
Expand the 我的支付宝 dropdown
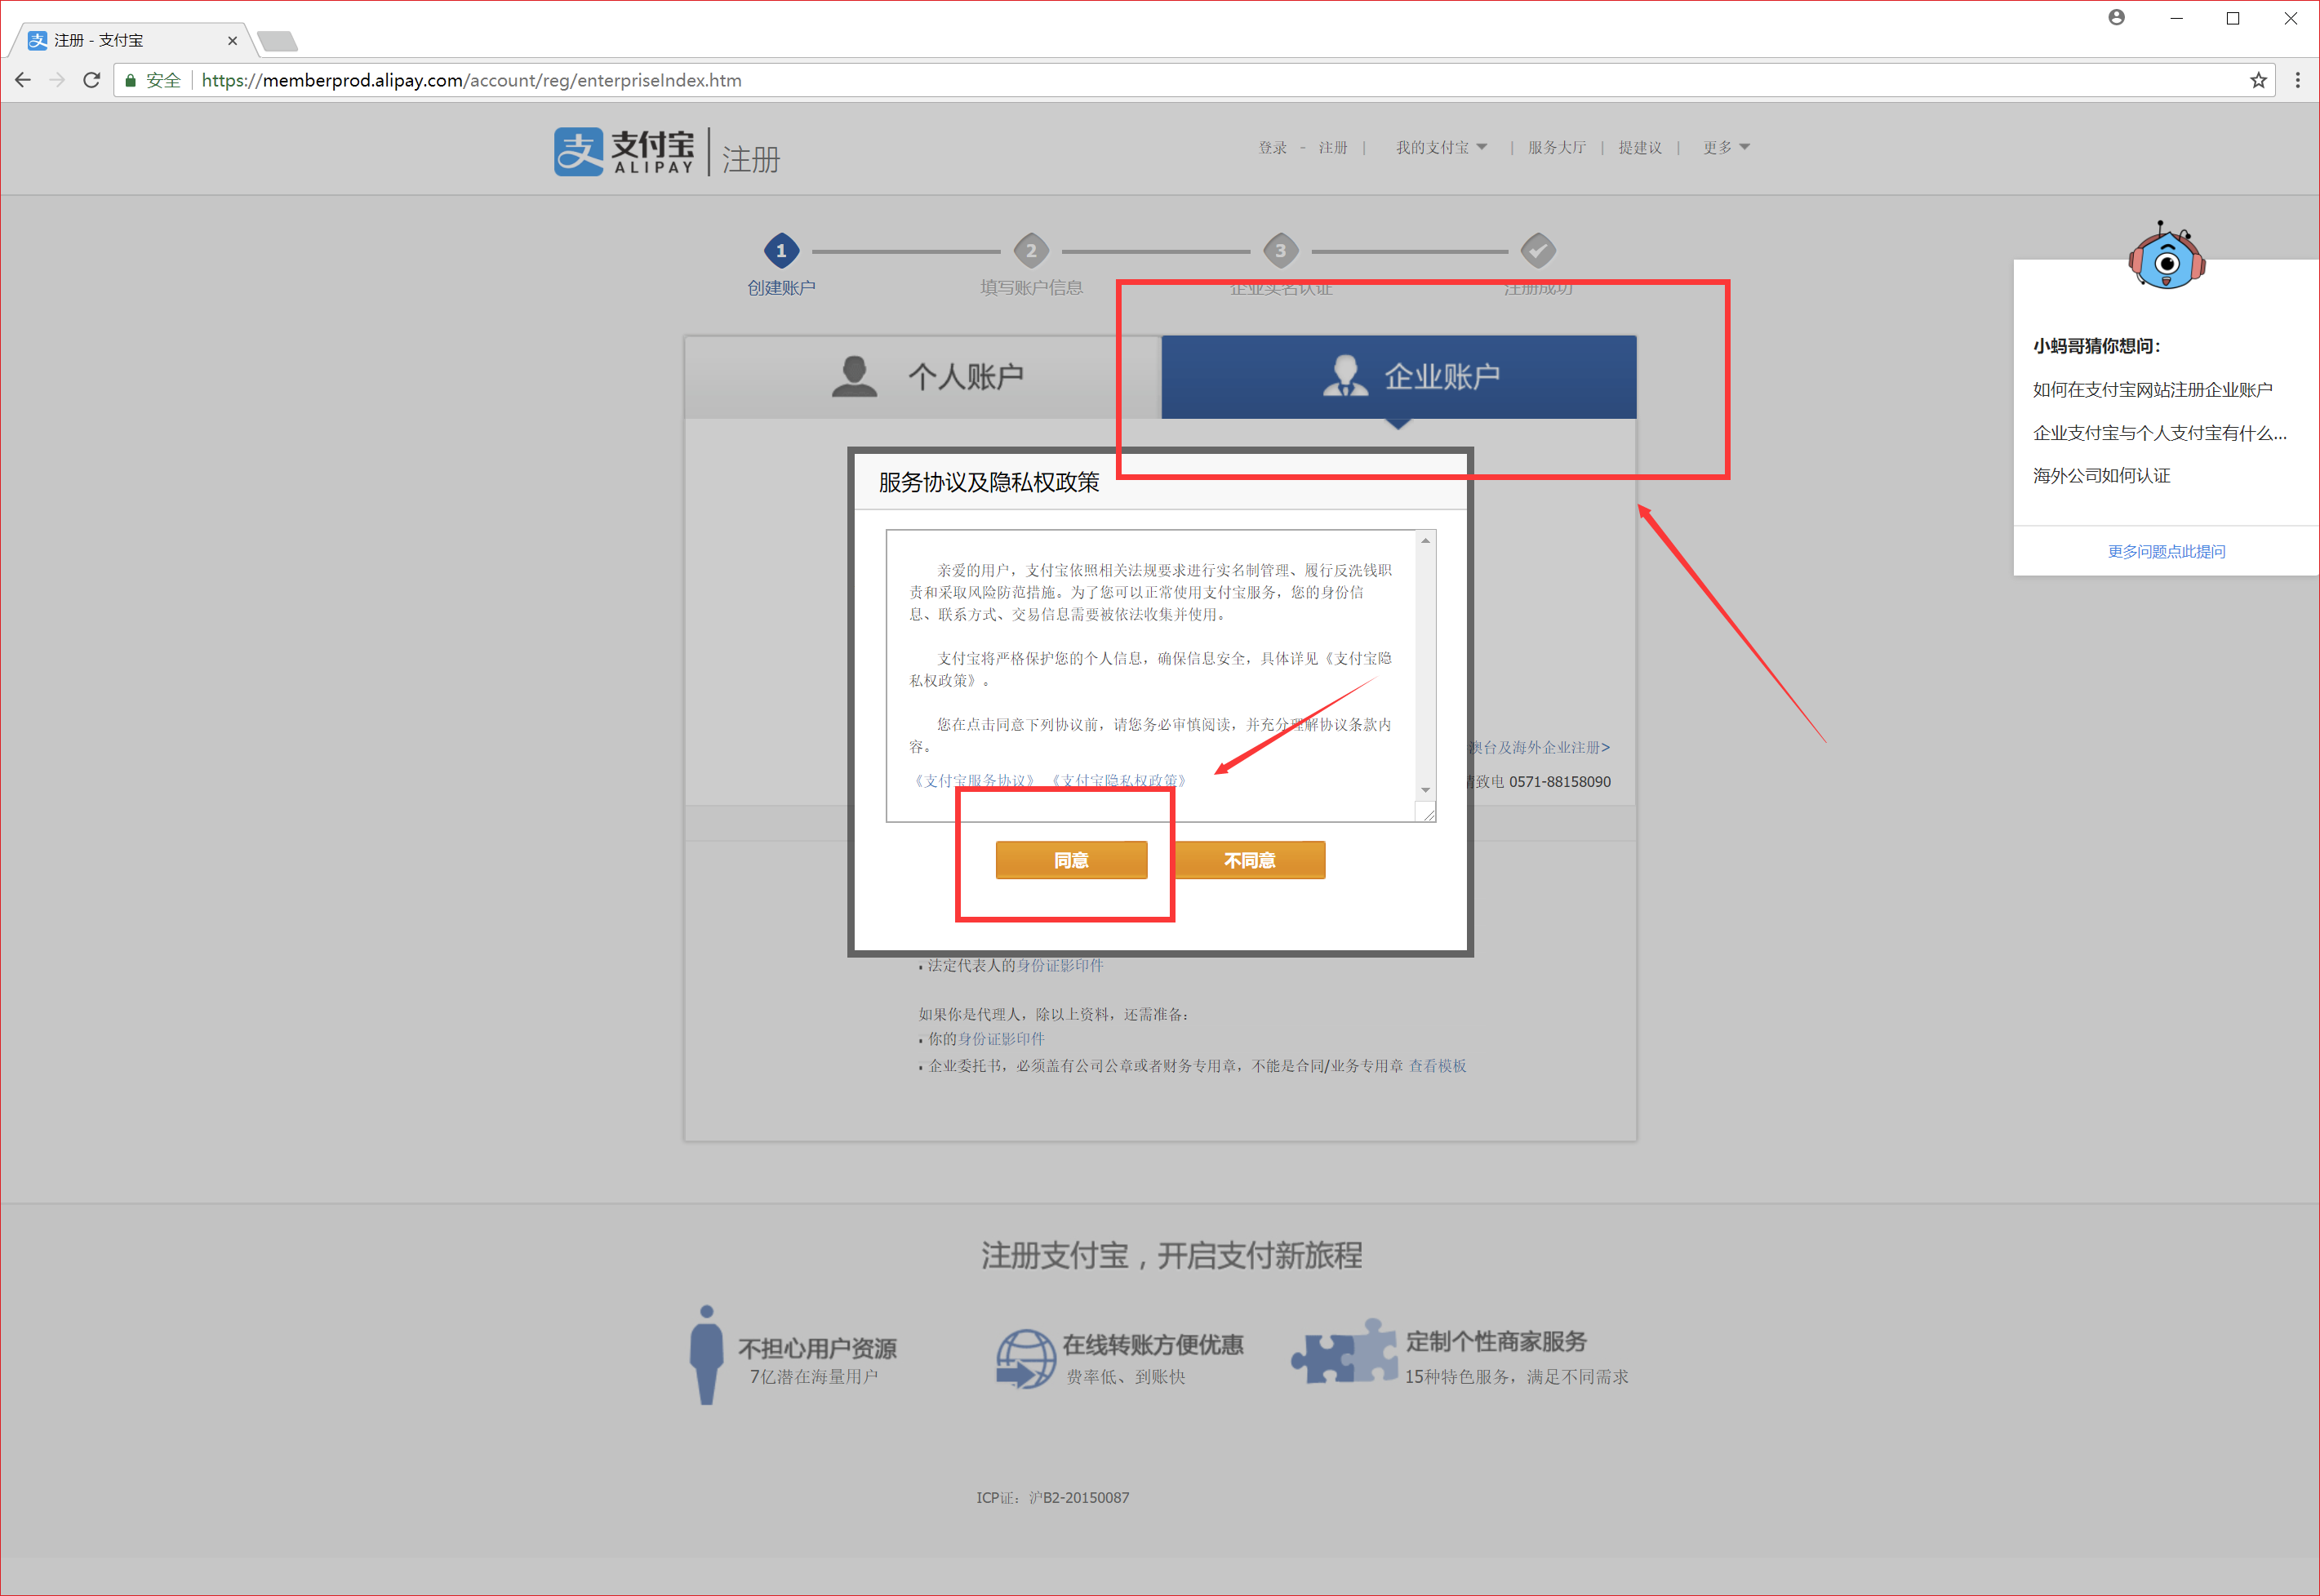point(1441,147)
